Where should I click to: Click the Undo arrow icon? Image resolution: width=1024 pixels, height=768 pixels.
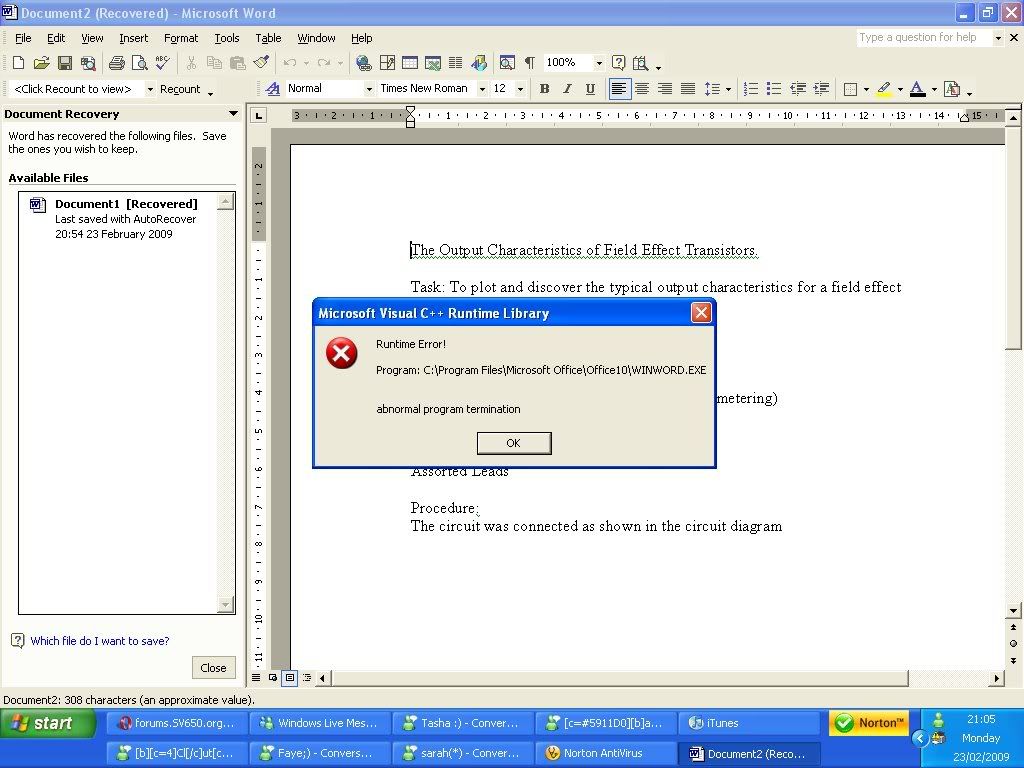[x=290, y=63]
